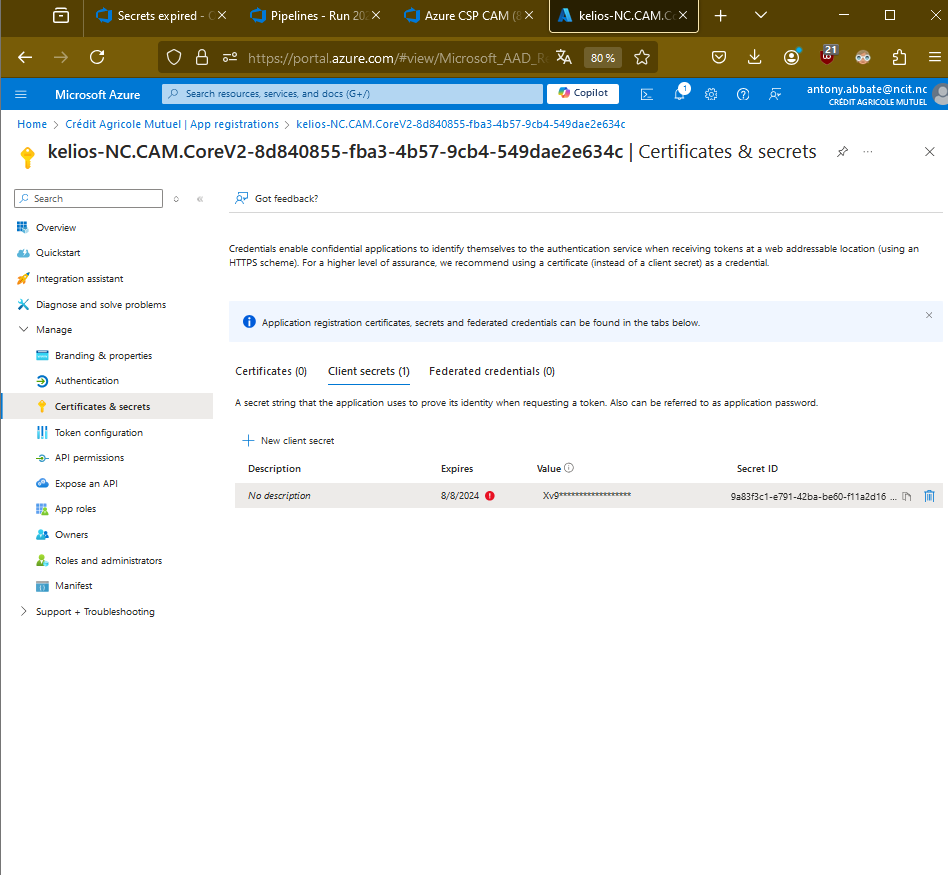Open the Azure portal hamburger menu
The width and height of the screenshot is (948, 875).
pyautogui.click(x=21, y=94)
